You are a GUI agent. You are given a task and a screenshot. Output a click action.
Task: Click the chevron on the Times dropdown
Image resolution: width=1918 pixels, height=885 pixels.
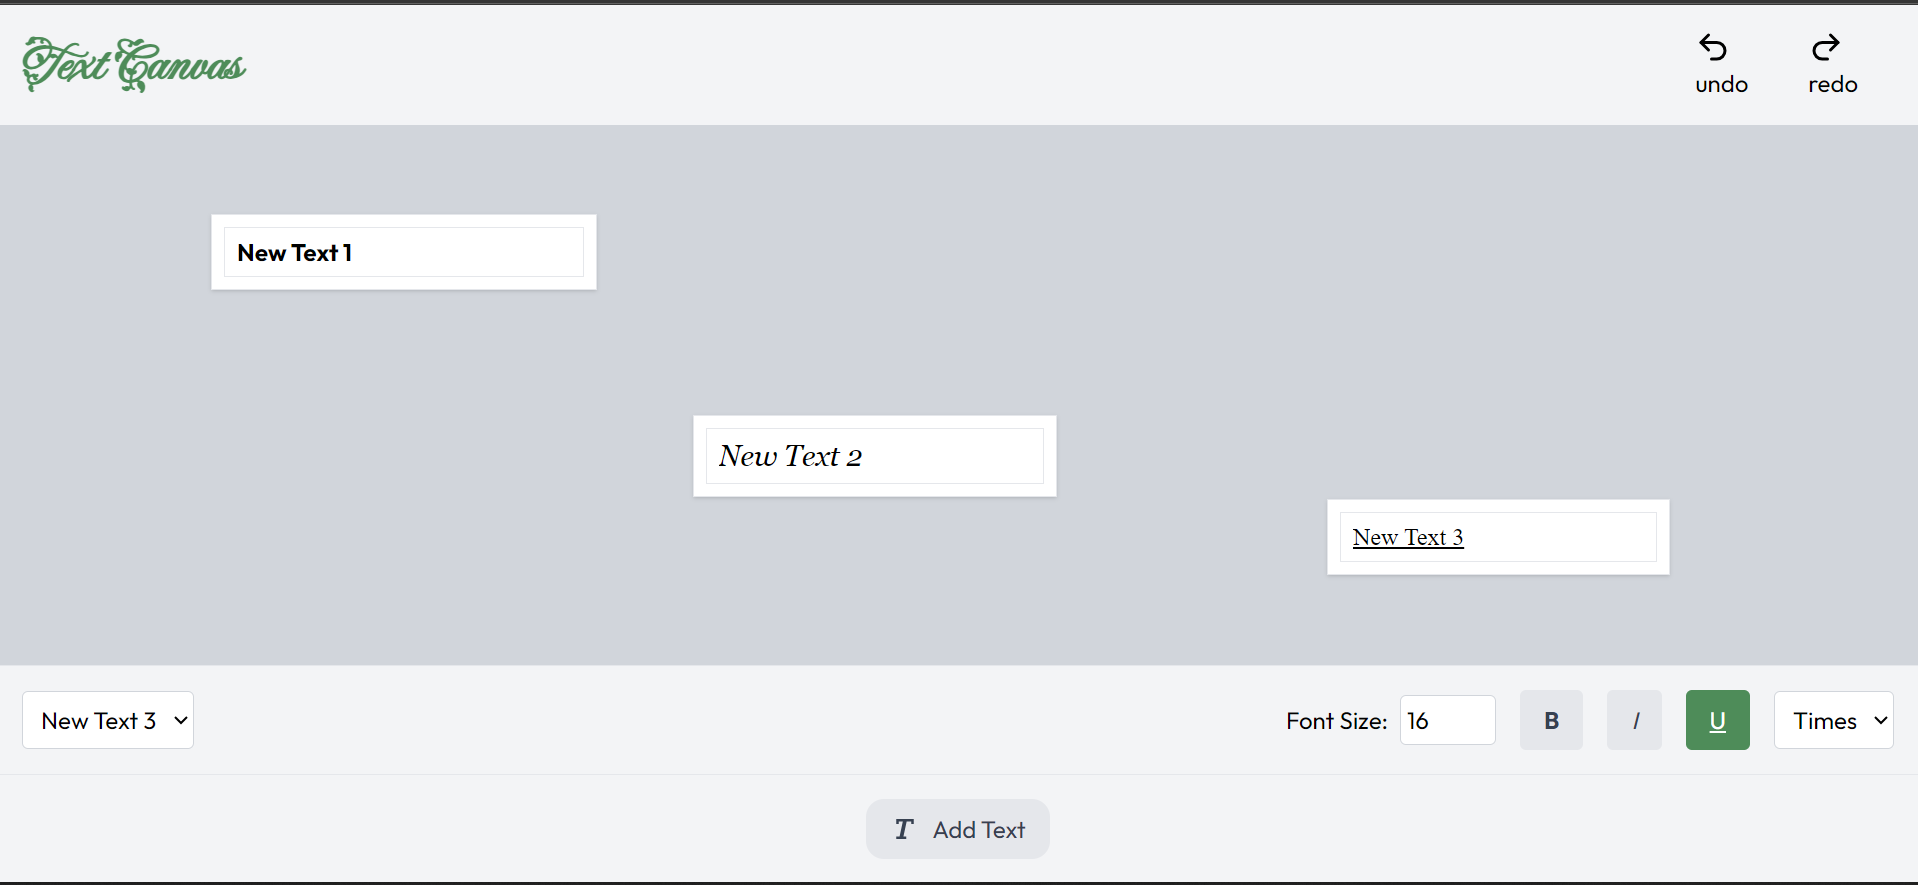(1880, 720)
